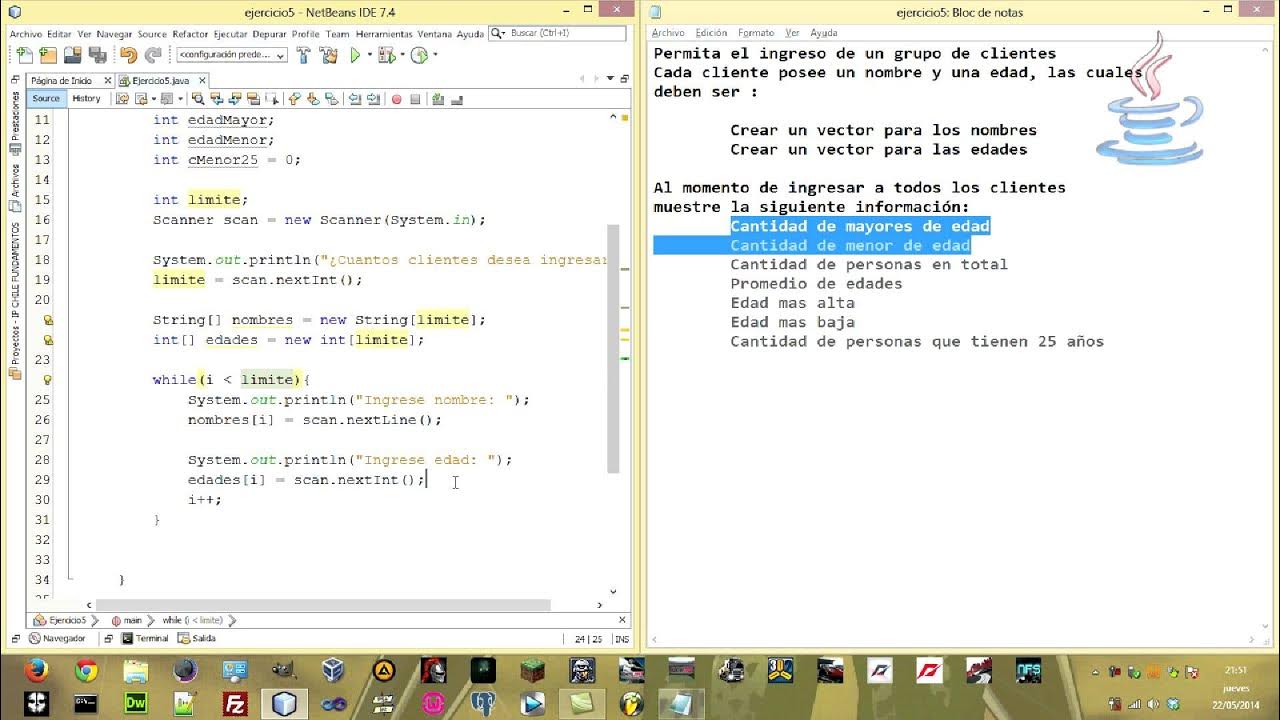Click the Stop Macro Recording square icon
Image resolution: width=1280 pixels, height=720 pixels.
tap(415, 99)
